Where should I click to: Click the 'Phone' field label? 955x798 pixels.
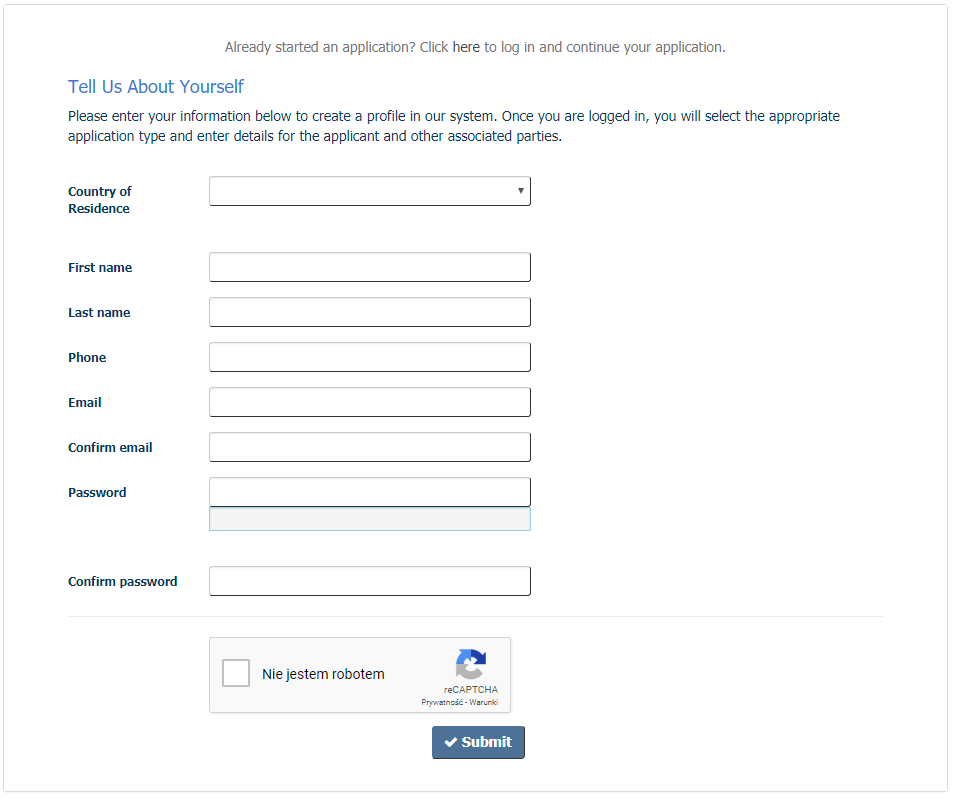[87, 358]
